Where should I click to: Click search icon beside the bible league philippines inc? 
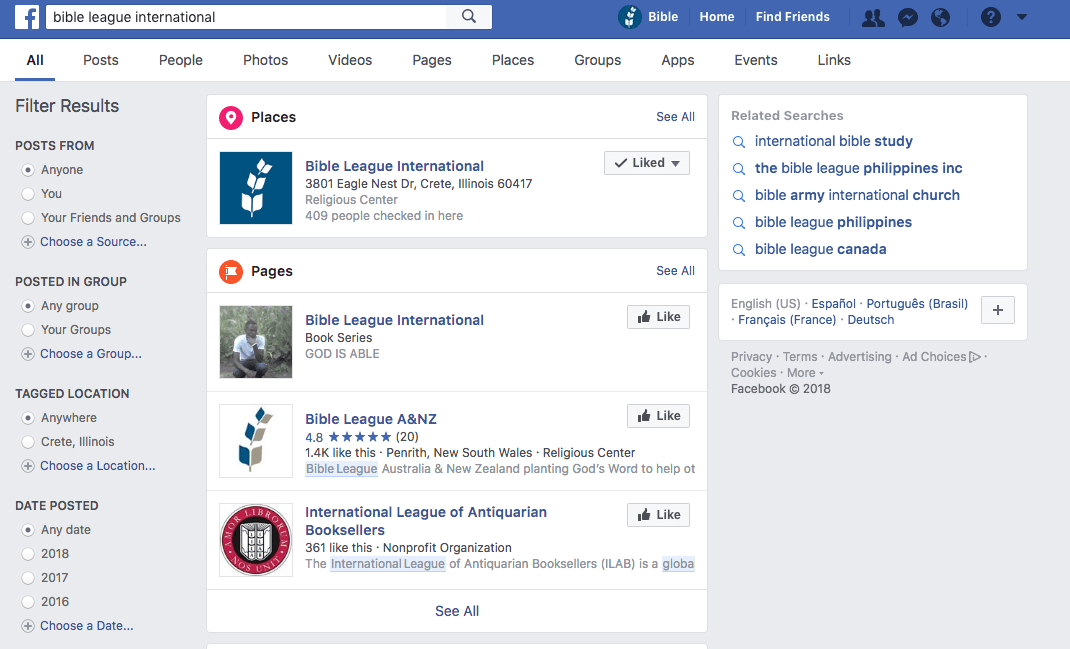click(738, 169)
